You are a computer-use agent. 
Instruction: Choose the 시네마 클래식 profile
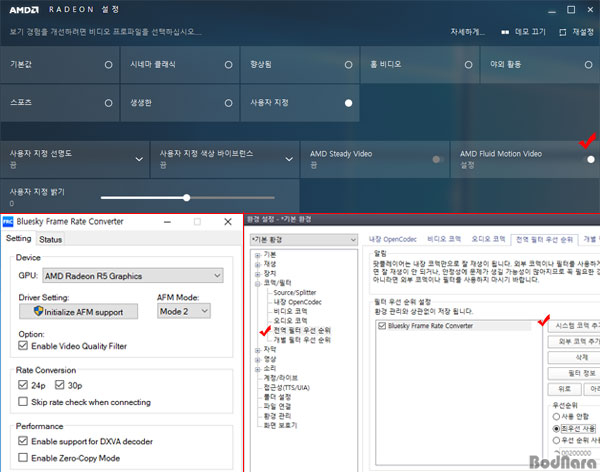180,65
